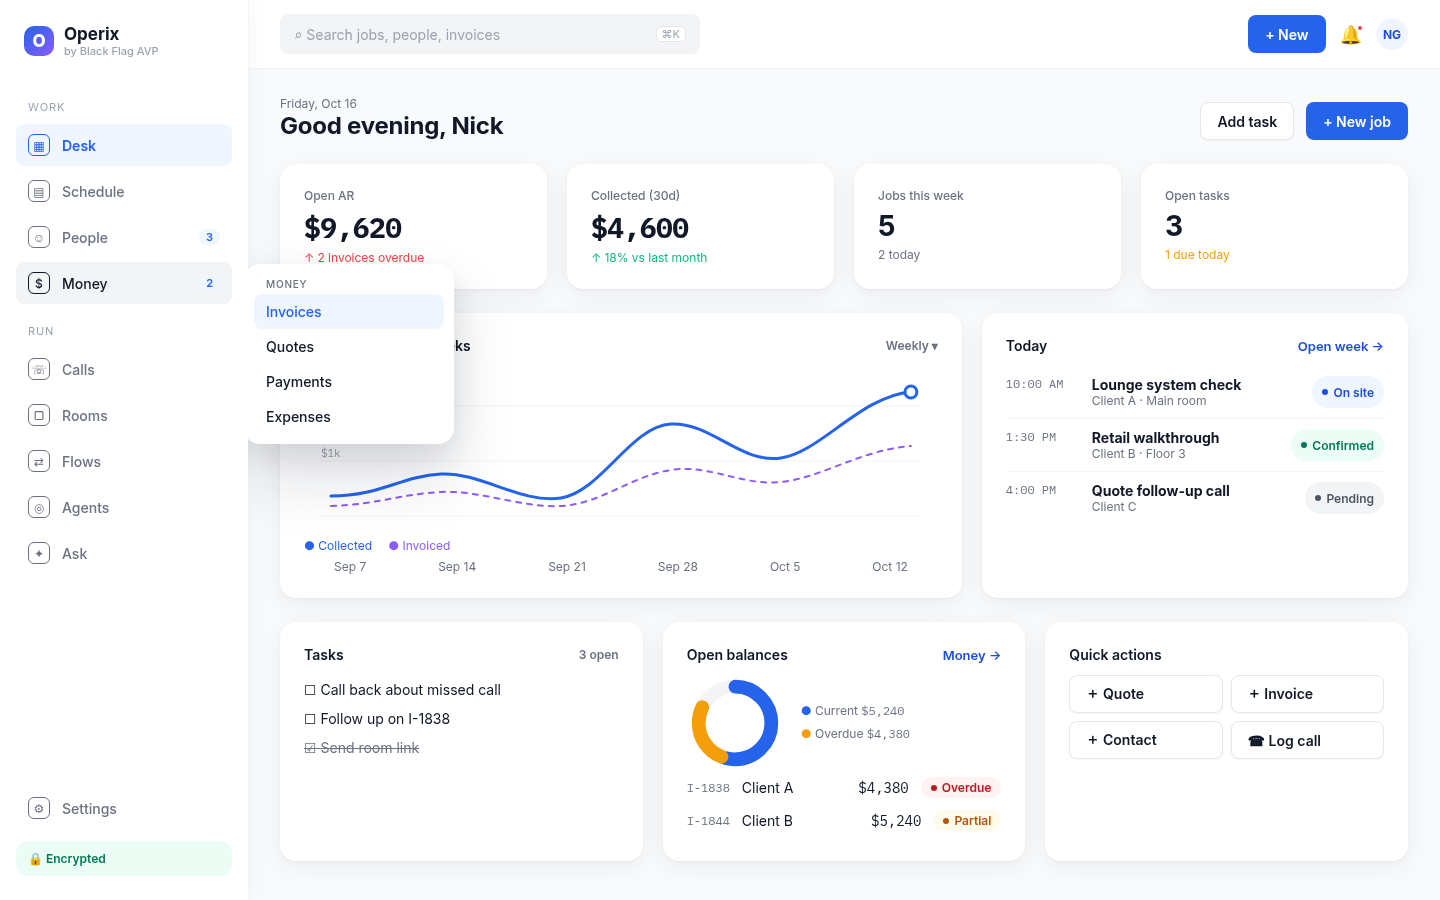Image resolution: width=1440 pixels, height=900 pixels.
Task: Choose Quotes from the Money menu
Action: (349, 347)
